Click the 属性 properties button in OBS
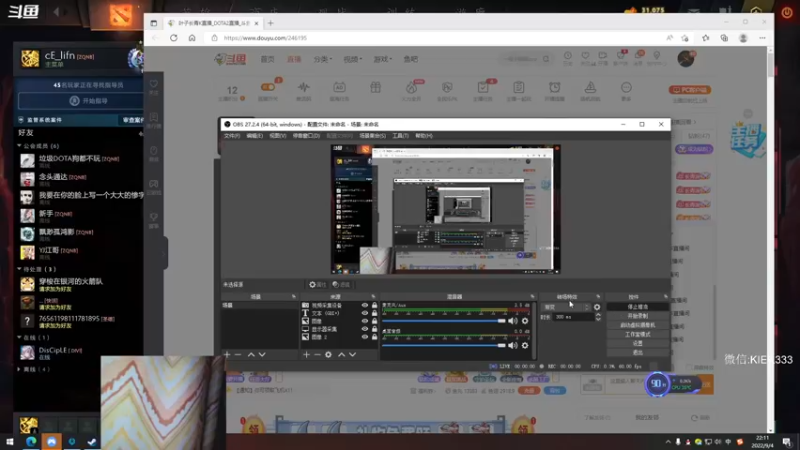Viewport: 800px width, 450px height. [317, 285]
